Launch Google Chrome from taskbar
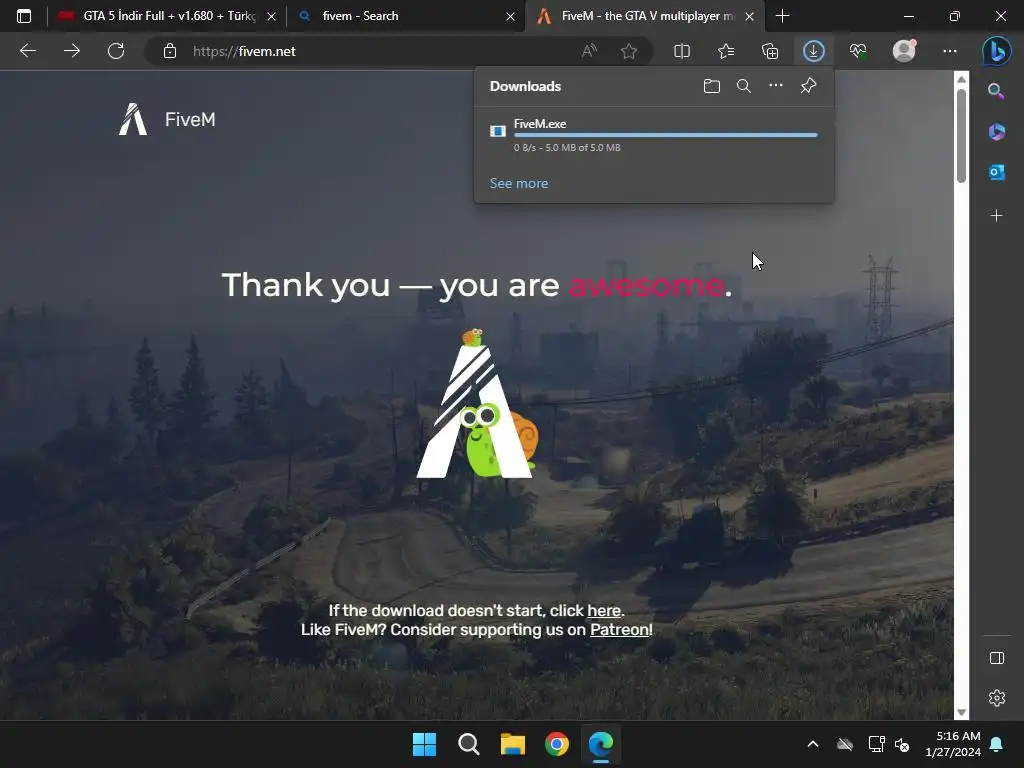Viewport: 1024px width, 768px height. click(557, 744)
